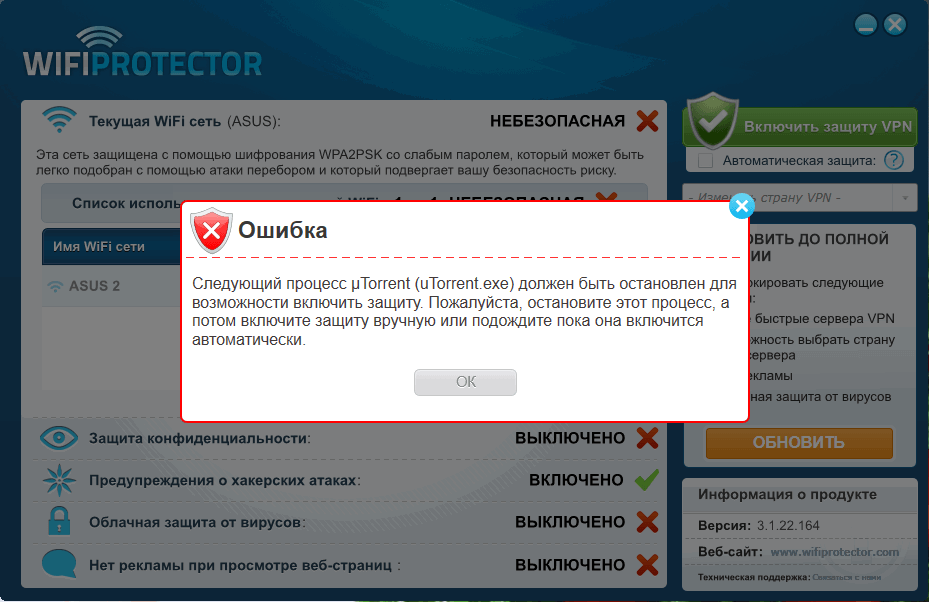
Task: Open www.wifiprotector.com website link
Action: pyautogui.click(x=834, y=552)
